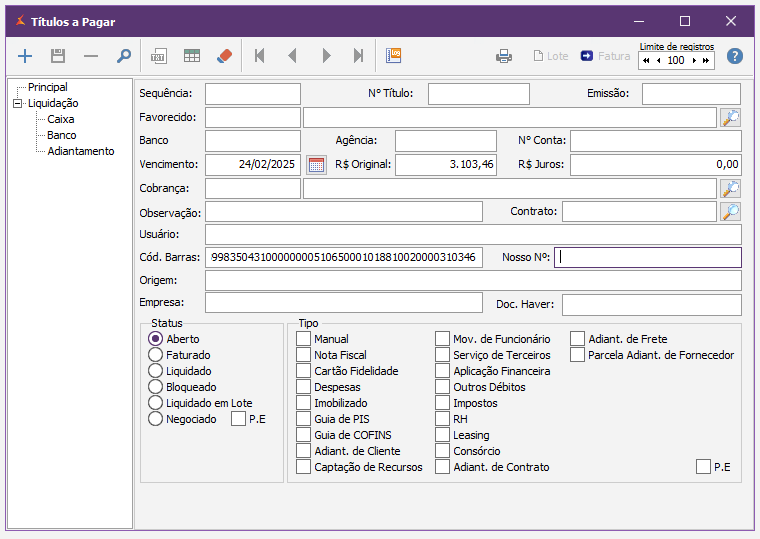Click the add new record plus icon
This screenshot has width=760, height=539.
click(26, 56)
